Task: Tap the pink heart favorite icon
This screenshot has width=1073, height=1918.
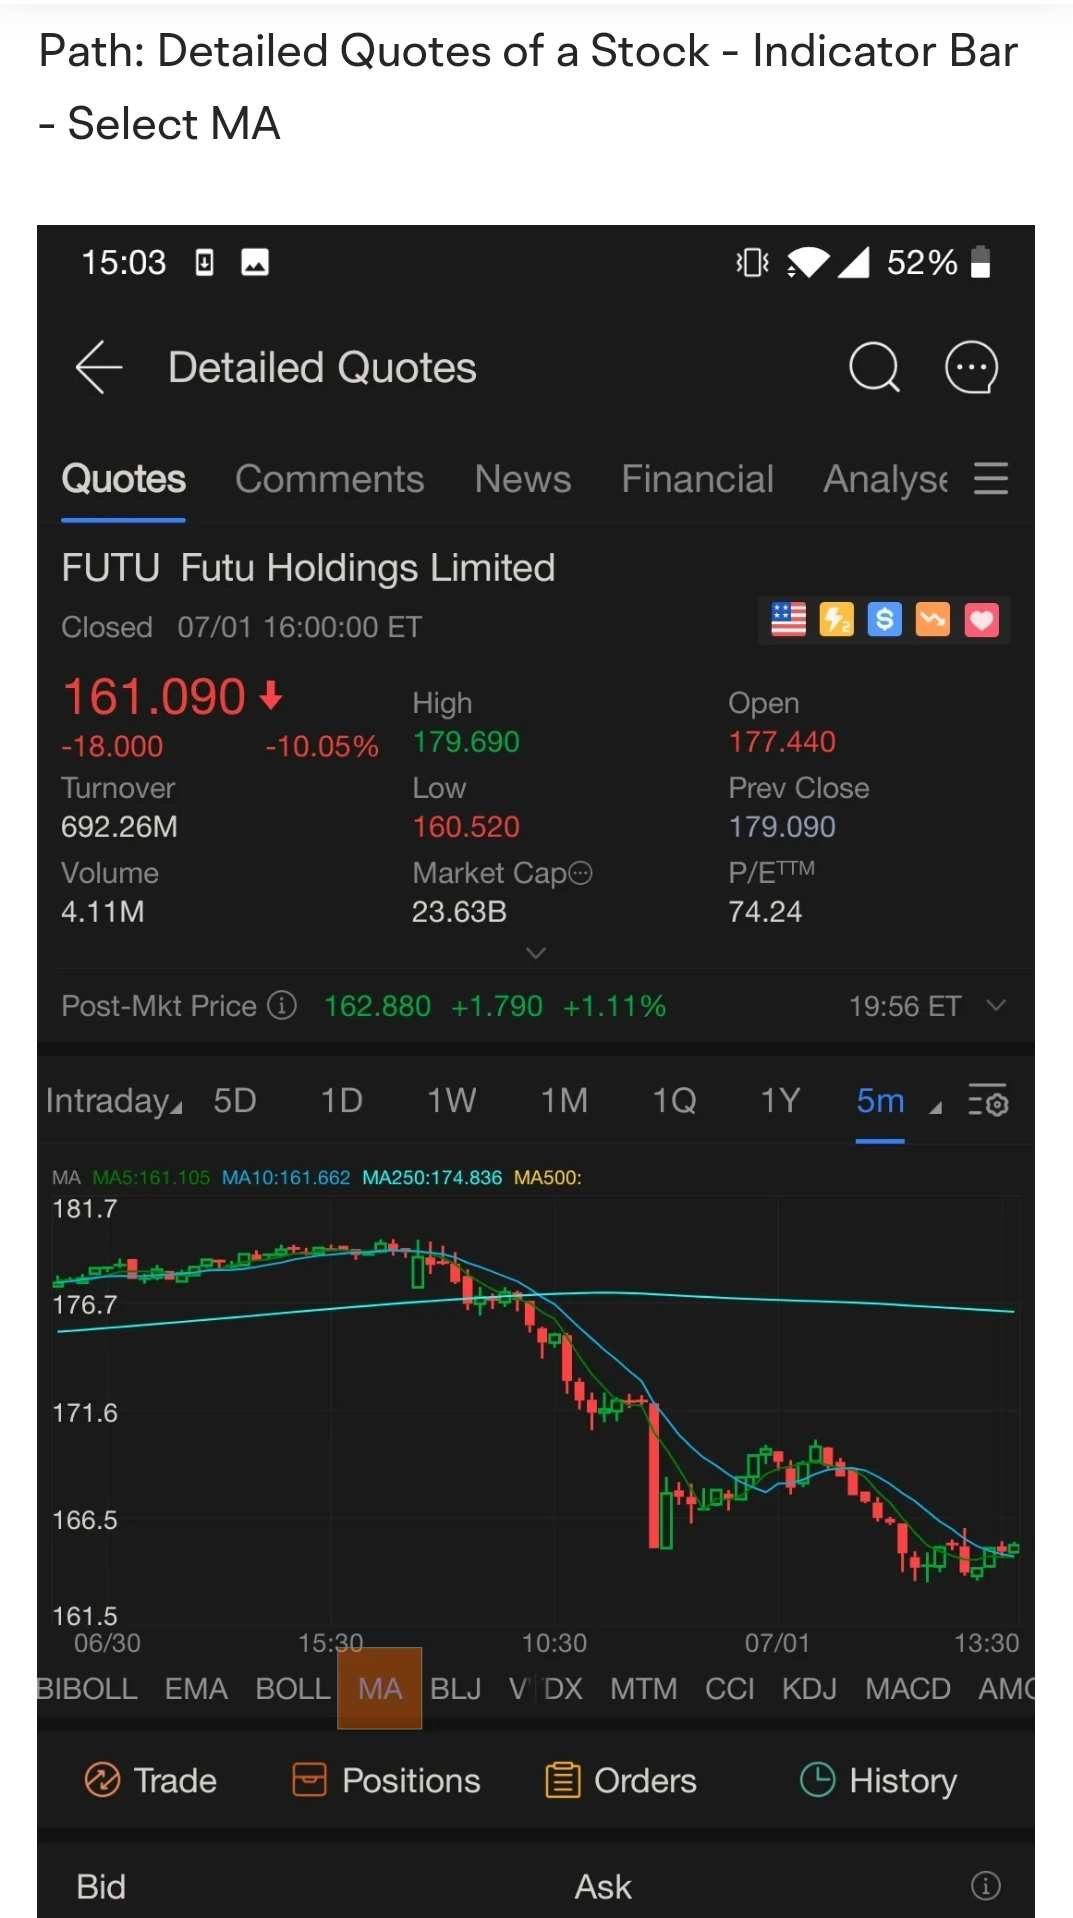Action: [981, 620]
